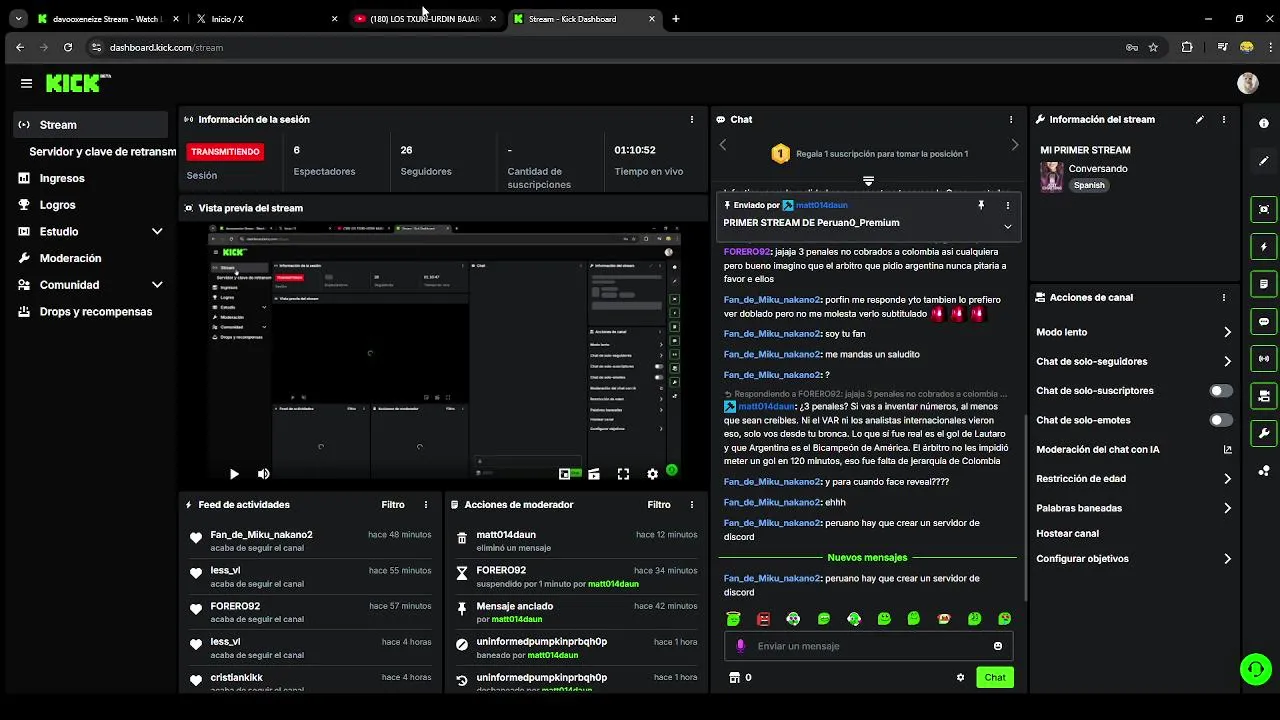Screen dimensions: 1280x720
Task: Open stream preview settings gear
Action: (x=653, y=474)
